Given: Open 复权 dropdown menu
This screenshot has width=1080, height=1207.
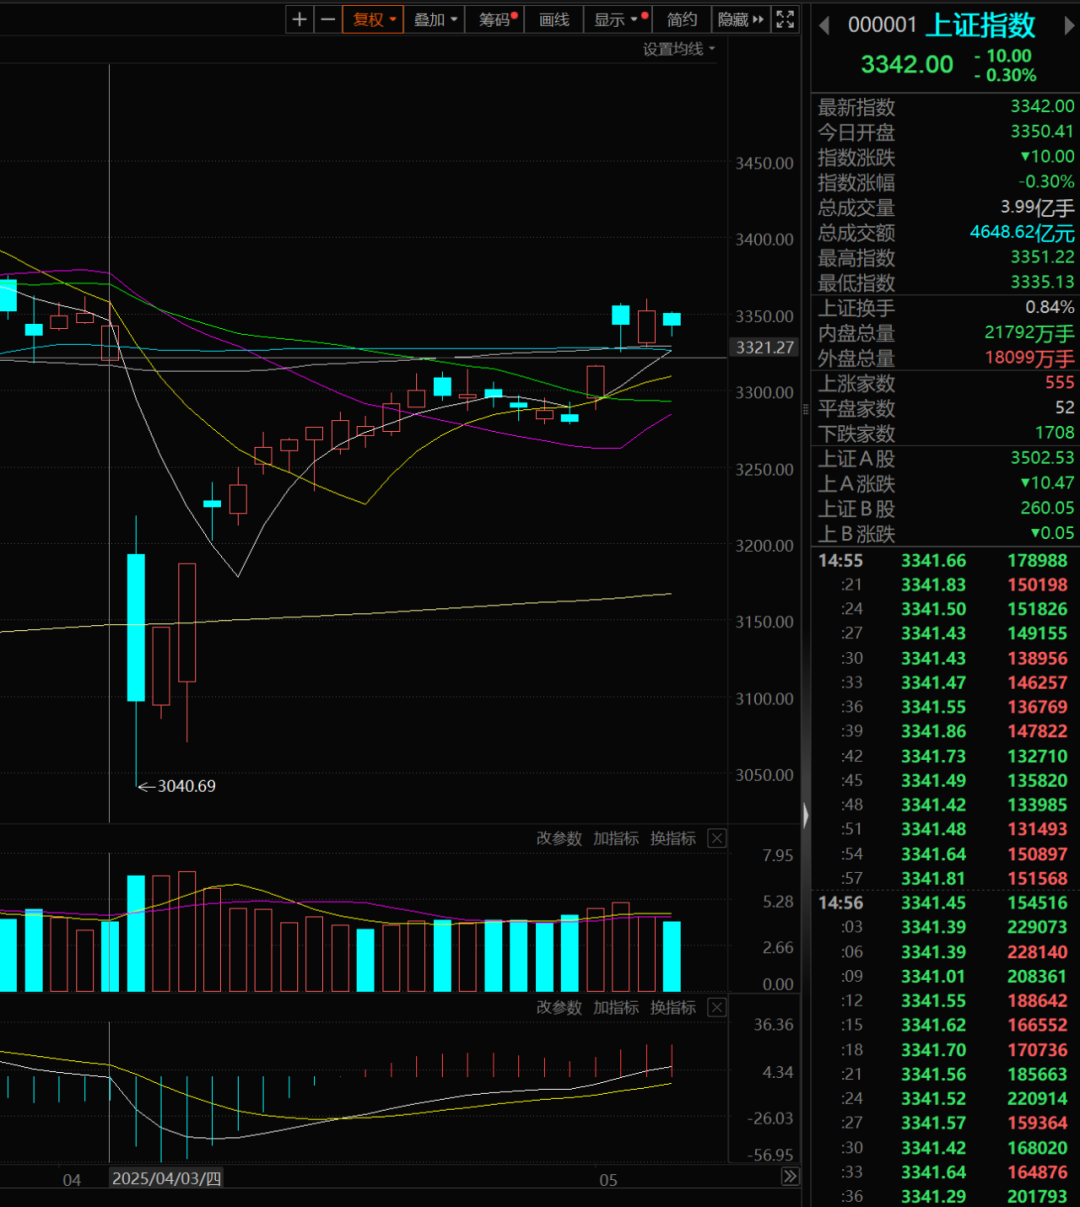Looking at the screenshot, I should [374, 19].
